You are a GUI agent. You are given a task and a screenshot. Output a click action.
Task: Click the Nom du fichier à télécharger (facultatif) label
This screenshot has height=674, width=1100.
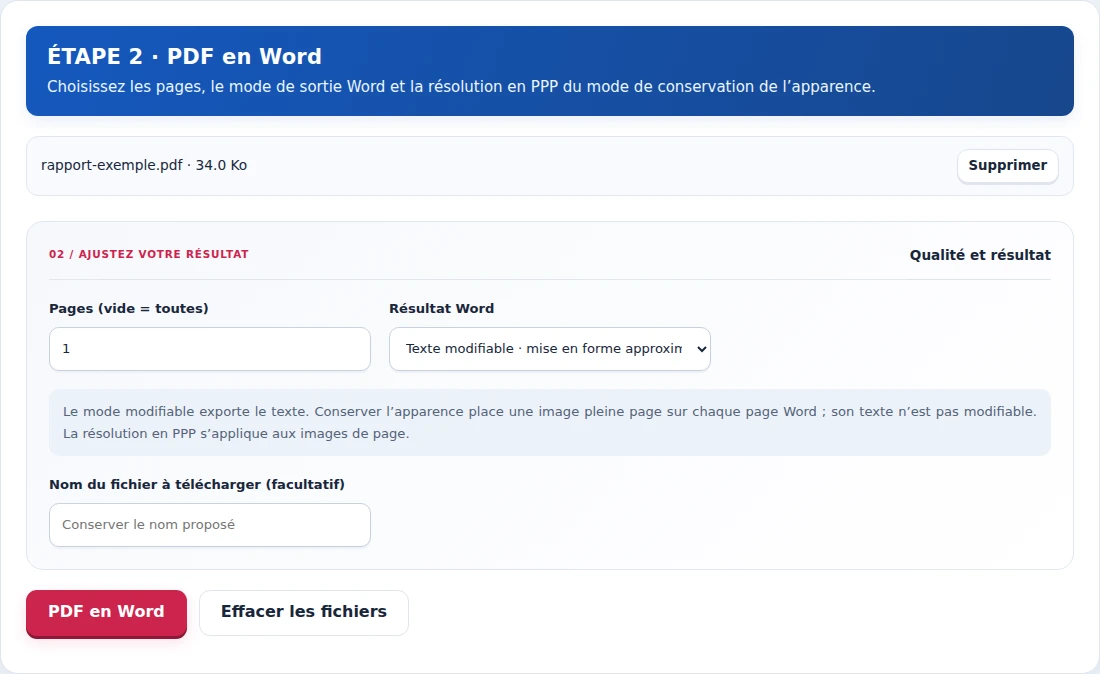point(197,485)
